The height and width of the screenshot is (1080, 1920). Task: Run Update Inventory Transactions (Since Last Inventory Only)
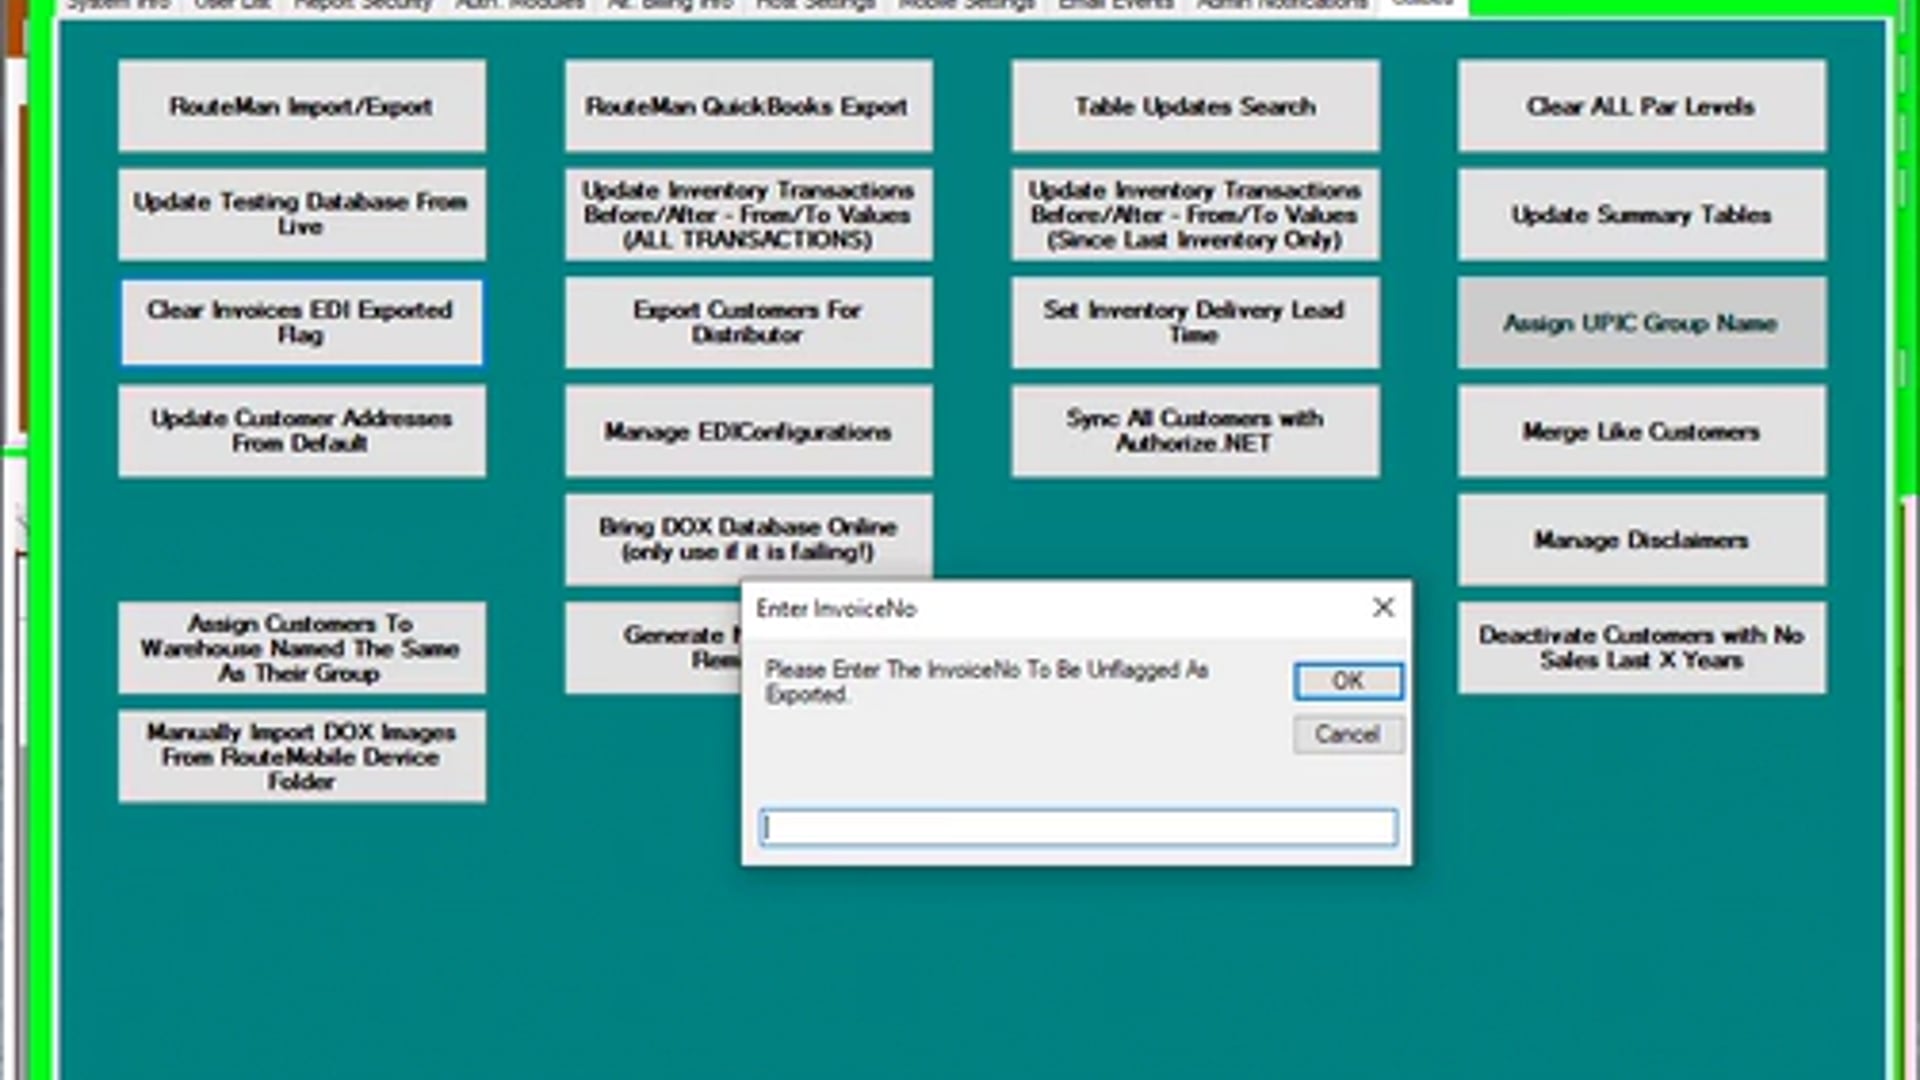point(1195,214)
